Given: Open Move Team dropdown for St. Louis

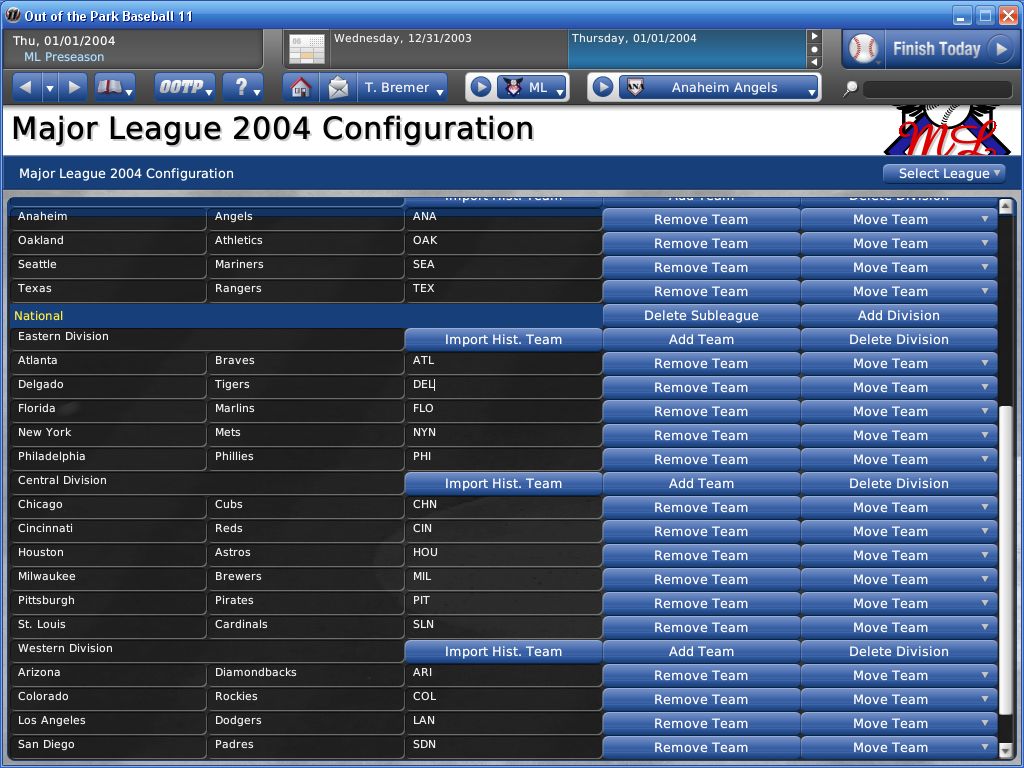Looking at the screenshot, I should click(899, 628).
